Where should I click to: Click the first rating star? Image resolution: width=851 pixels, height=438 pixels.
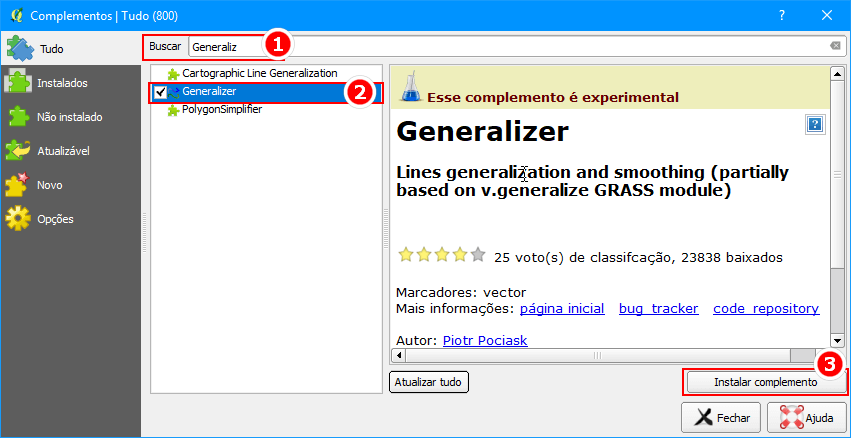pos(405,255)
